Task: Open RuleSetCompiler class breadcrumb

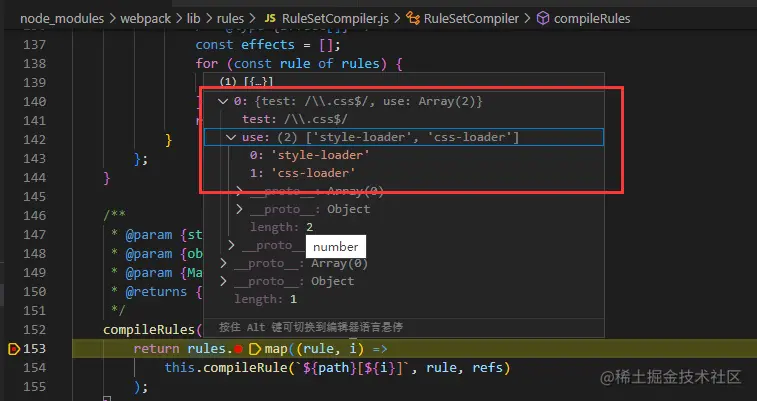Action: click(471, 18)
